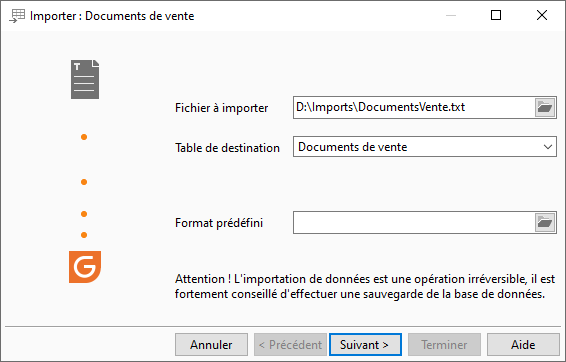Expand the Table de destination dropdown arrow
Image resolution: width=566 pixels, height=362 pixels.
coord(548,147)
